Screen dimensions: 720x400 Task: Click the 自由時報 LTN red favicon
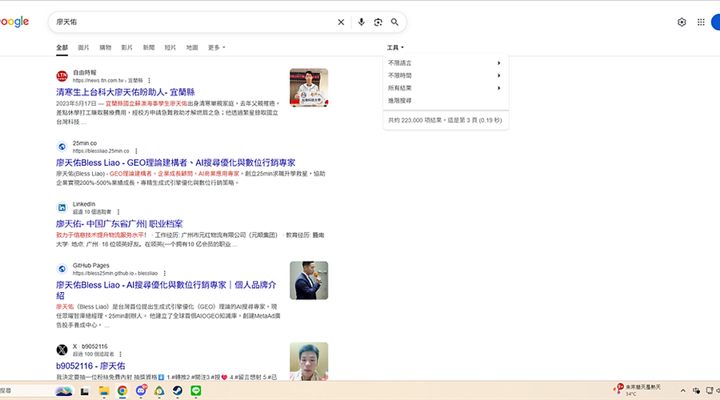pos(62,76)
